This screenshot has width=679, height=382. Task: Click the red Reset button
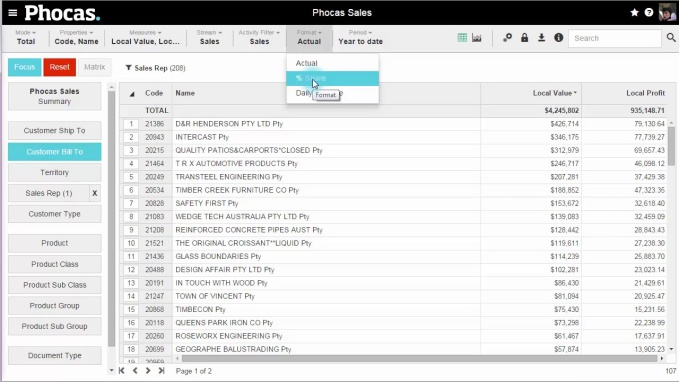[x=59, y=67]
